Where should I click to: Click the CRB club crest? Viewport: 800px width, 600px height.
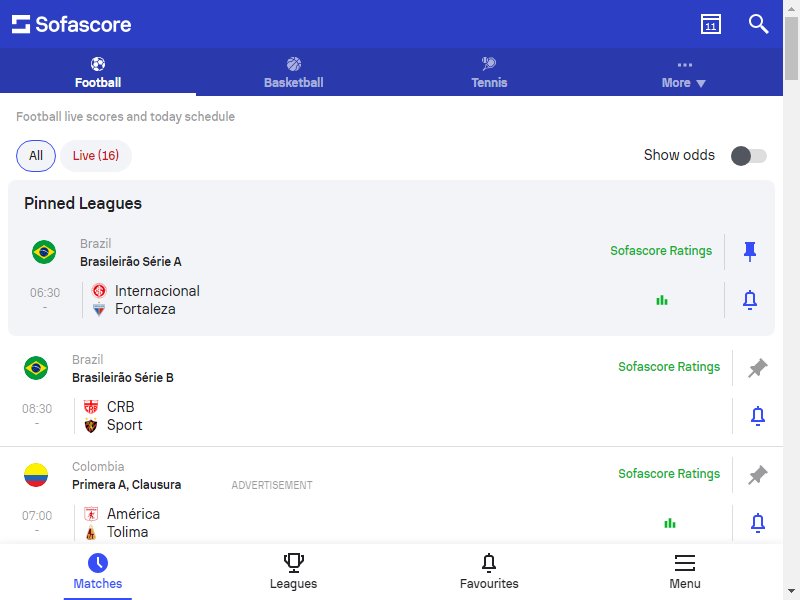click(91, 407)
